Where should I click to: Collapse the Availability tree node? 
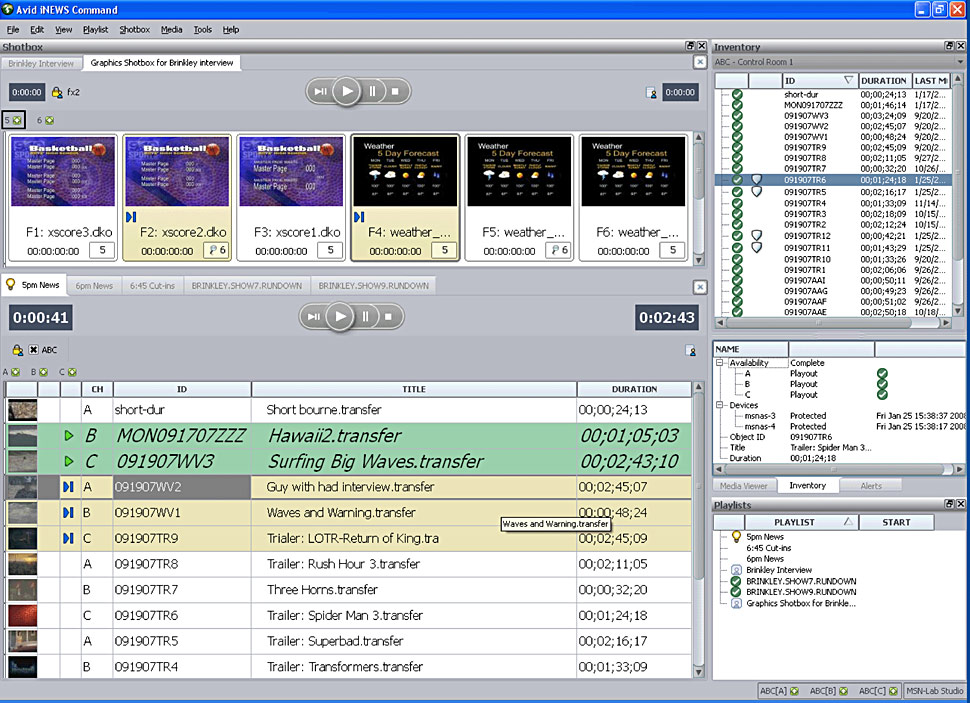coord(721,363)
